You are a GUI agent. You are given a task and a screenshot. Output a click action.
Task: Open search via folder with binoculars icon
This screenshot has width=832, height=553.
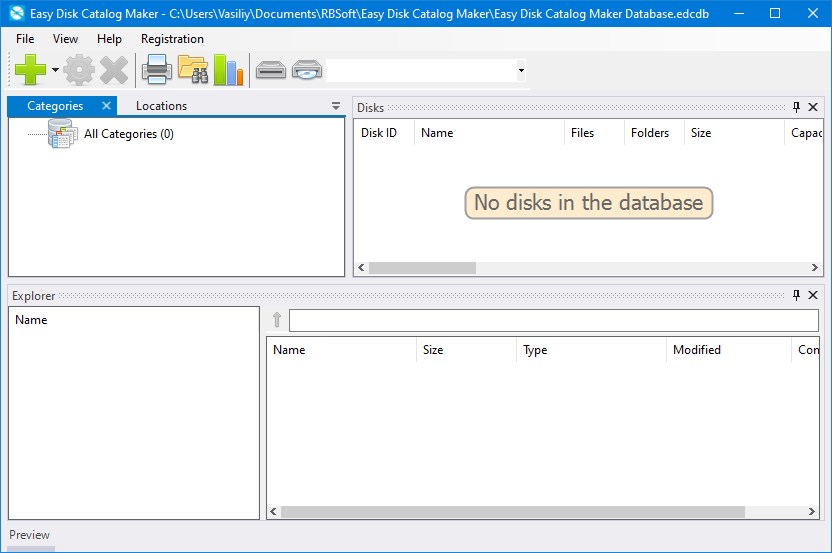coord(192,70)
